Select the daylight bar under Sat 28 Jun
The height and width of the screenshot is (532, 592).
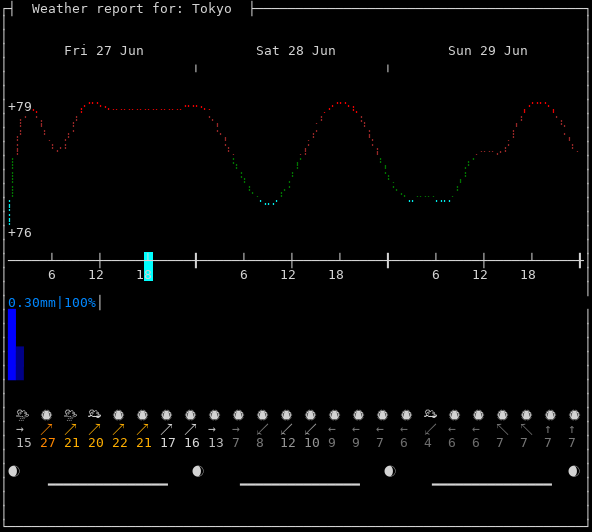click(x=300, y=484)
